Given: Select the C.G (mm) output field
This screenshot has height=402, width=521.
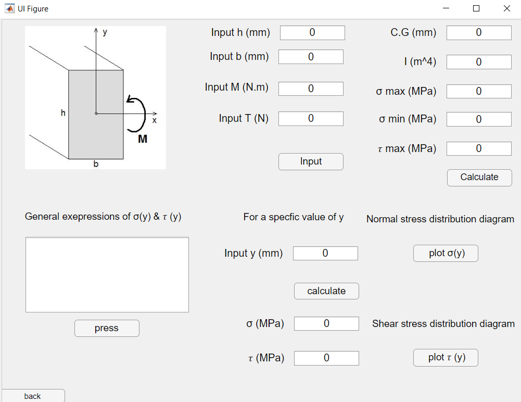Looking at the screenshot, I should [x=479, y=33].
